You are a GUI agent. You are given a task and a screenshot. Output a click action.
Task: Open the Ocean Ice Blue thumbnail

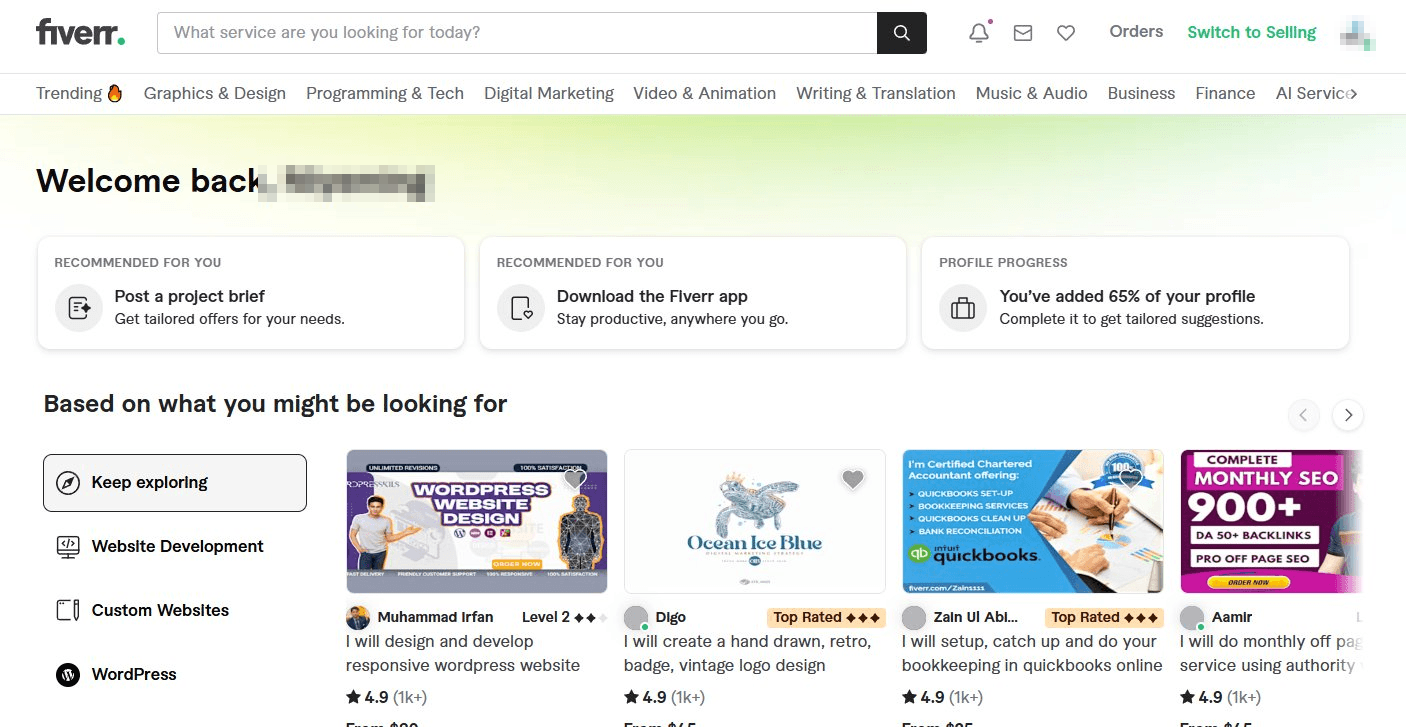[755, 522]
